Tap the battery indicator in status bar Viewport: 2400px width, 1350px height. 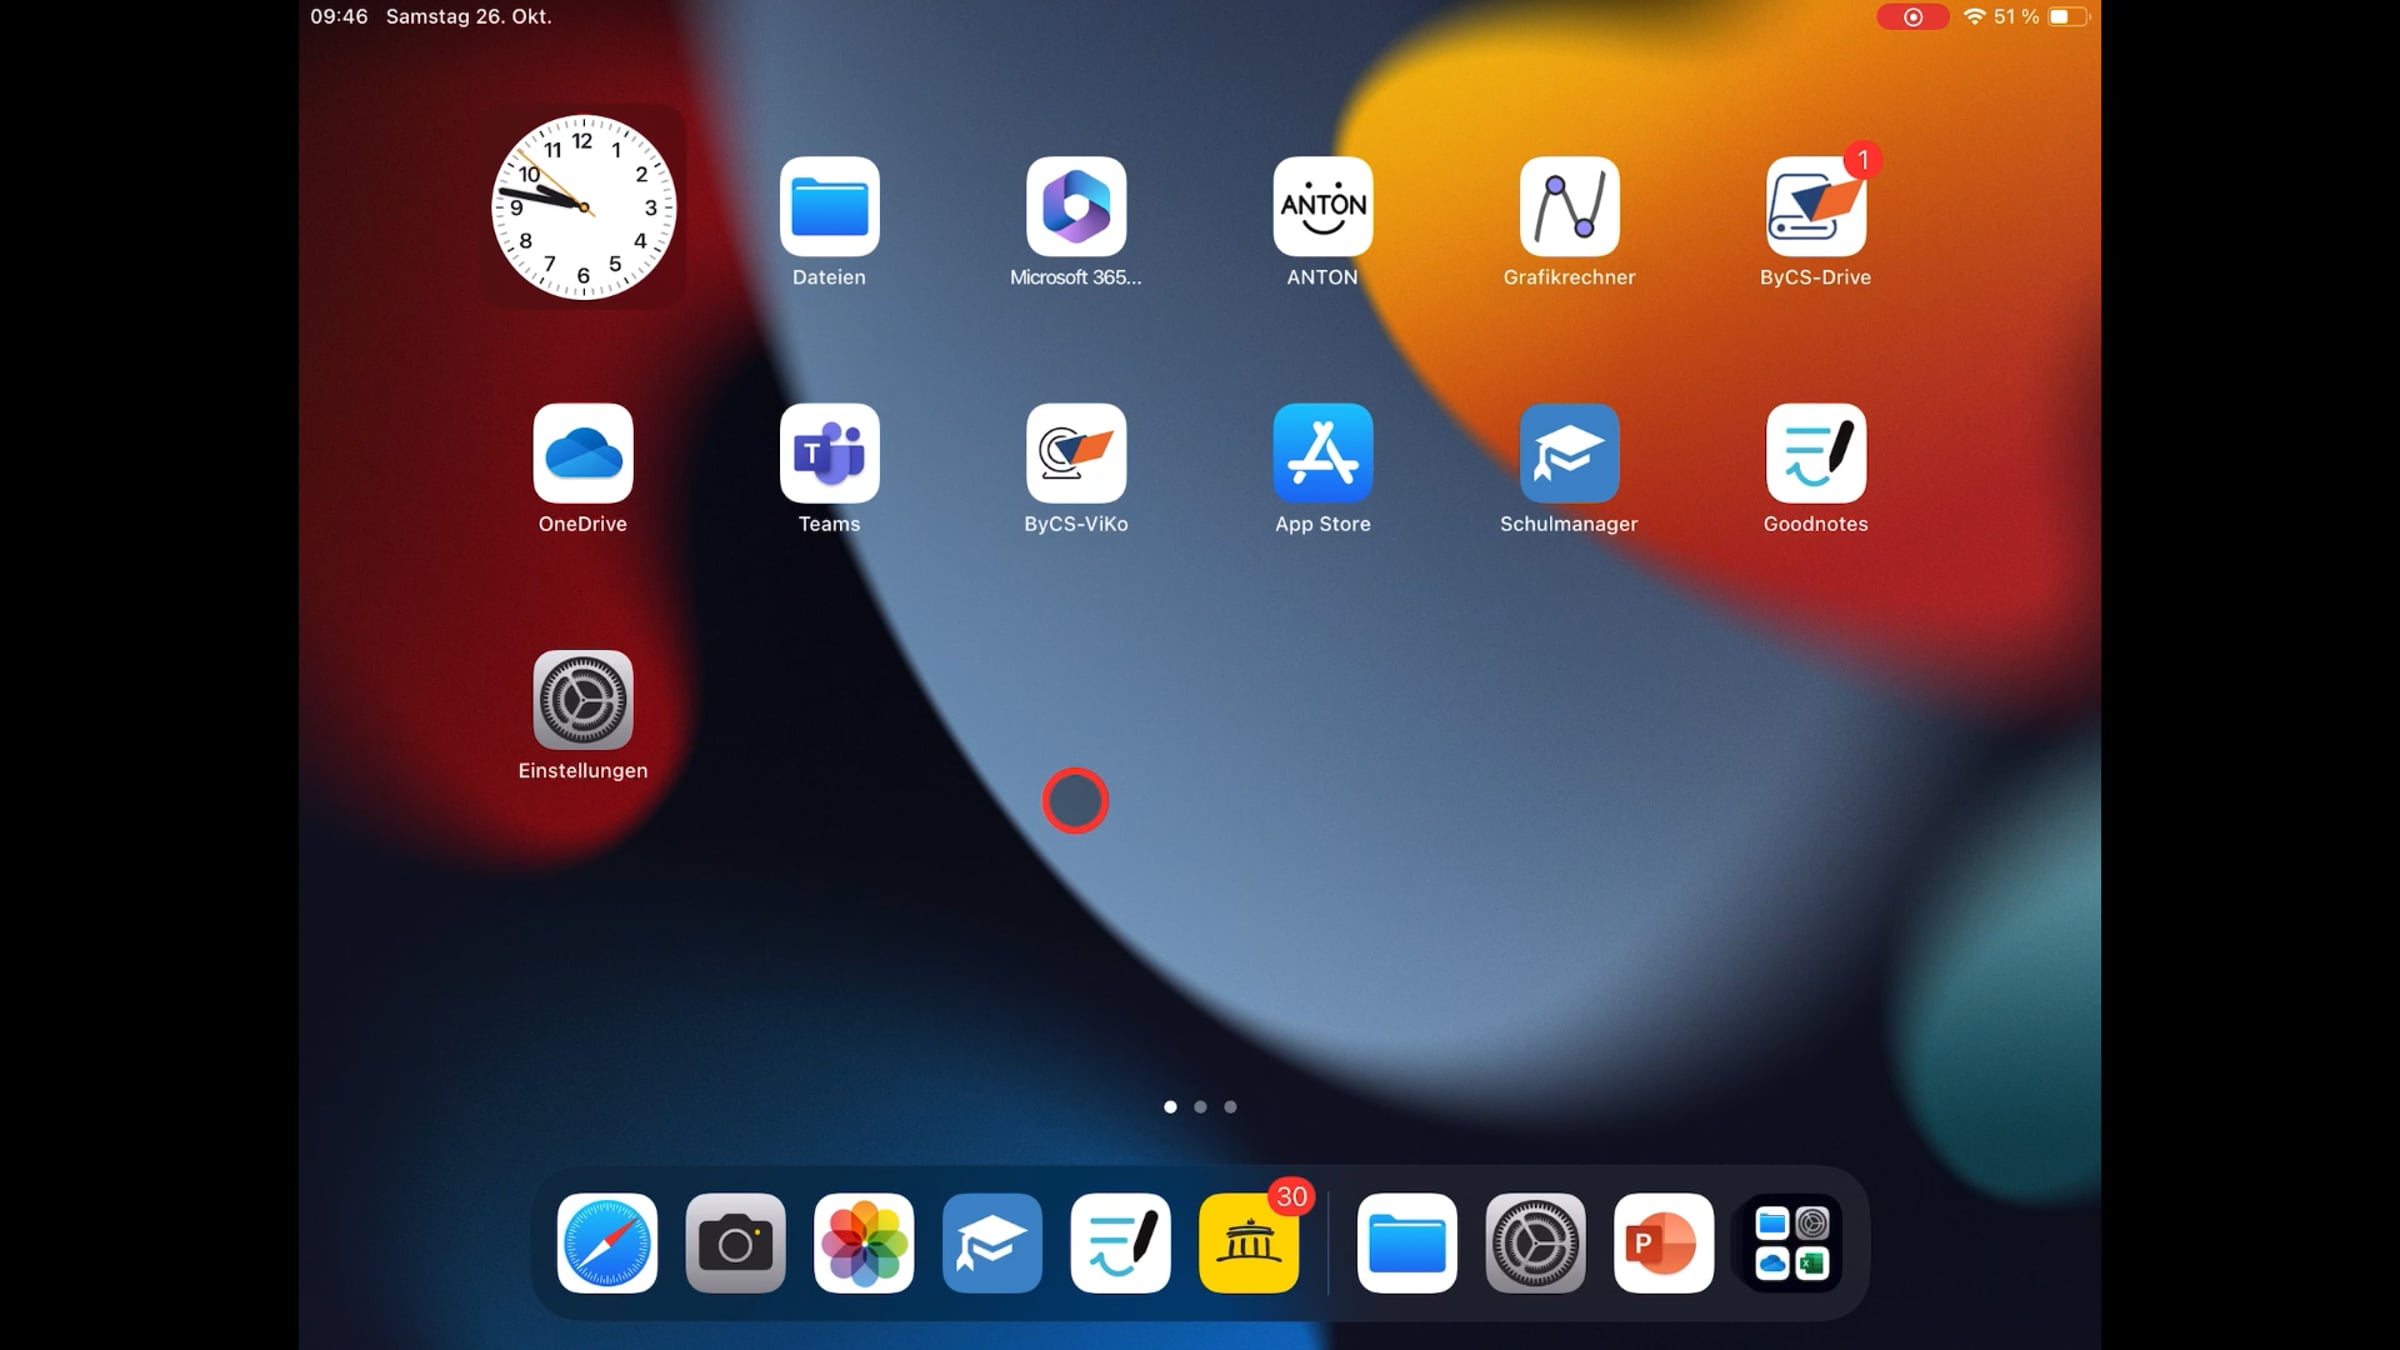(2068, 17)
